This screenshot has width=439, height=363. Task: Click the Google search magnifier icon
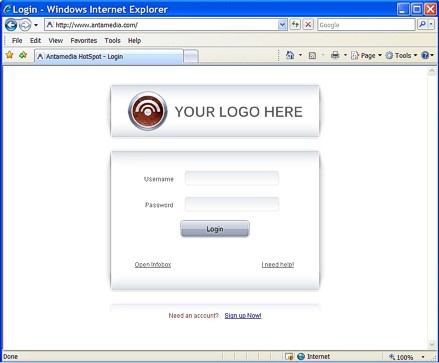point(422,24)
